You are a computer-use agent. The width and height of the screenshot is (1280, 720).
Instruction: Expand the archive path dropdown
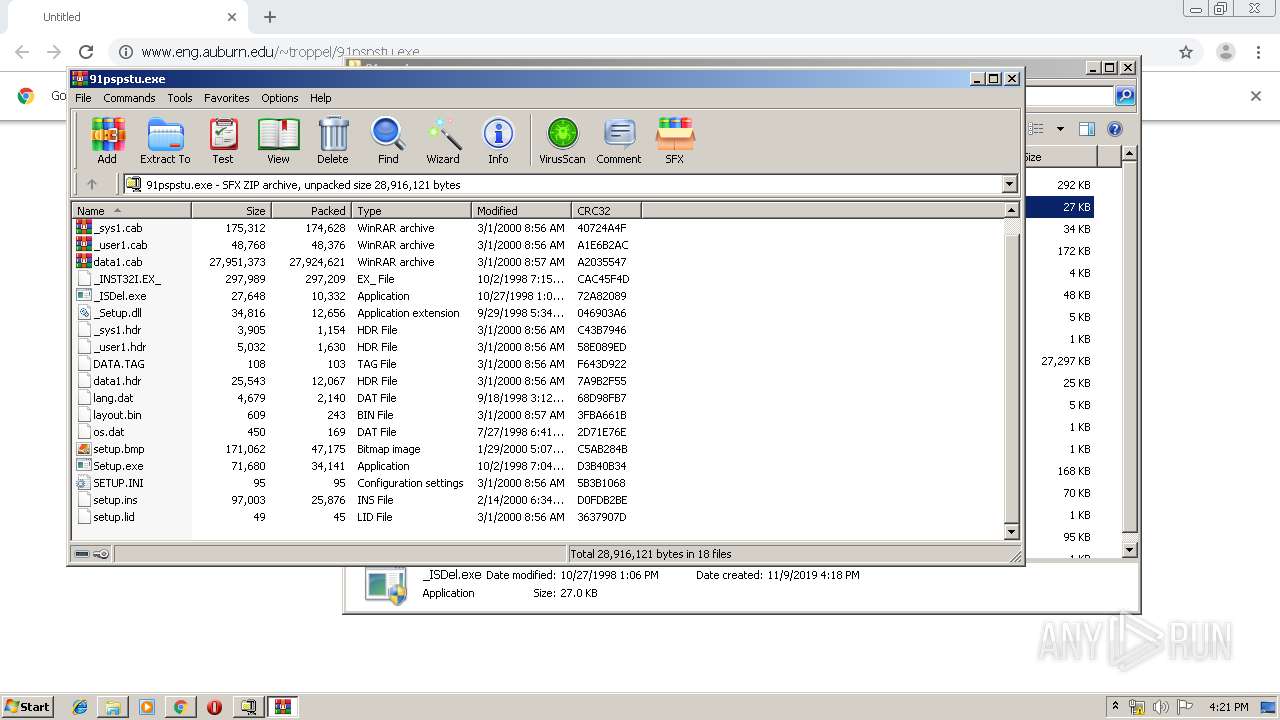(1009, 184)
